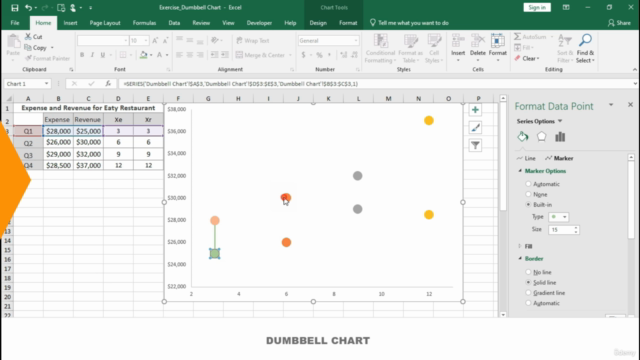Screen dimensions: 640x360
Task: Select Effects pentagon icon in pane
Action: tap(541, 137)
